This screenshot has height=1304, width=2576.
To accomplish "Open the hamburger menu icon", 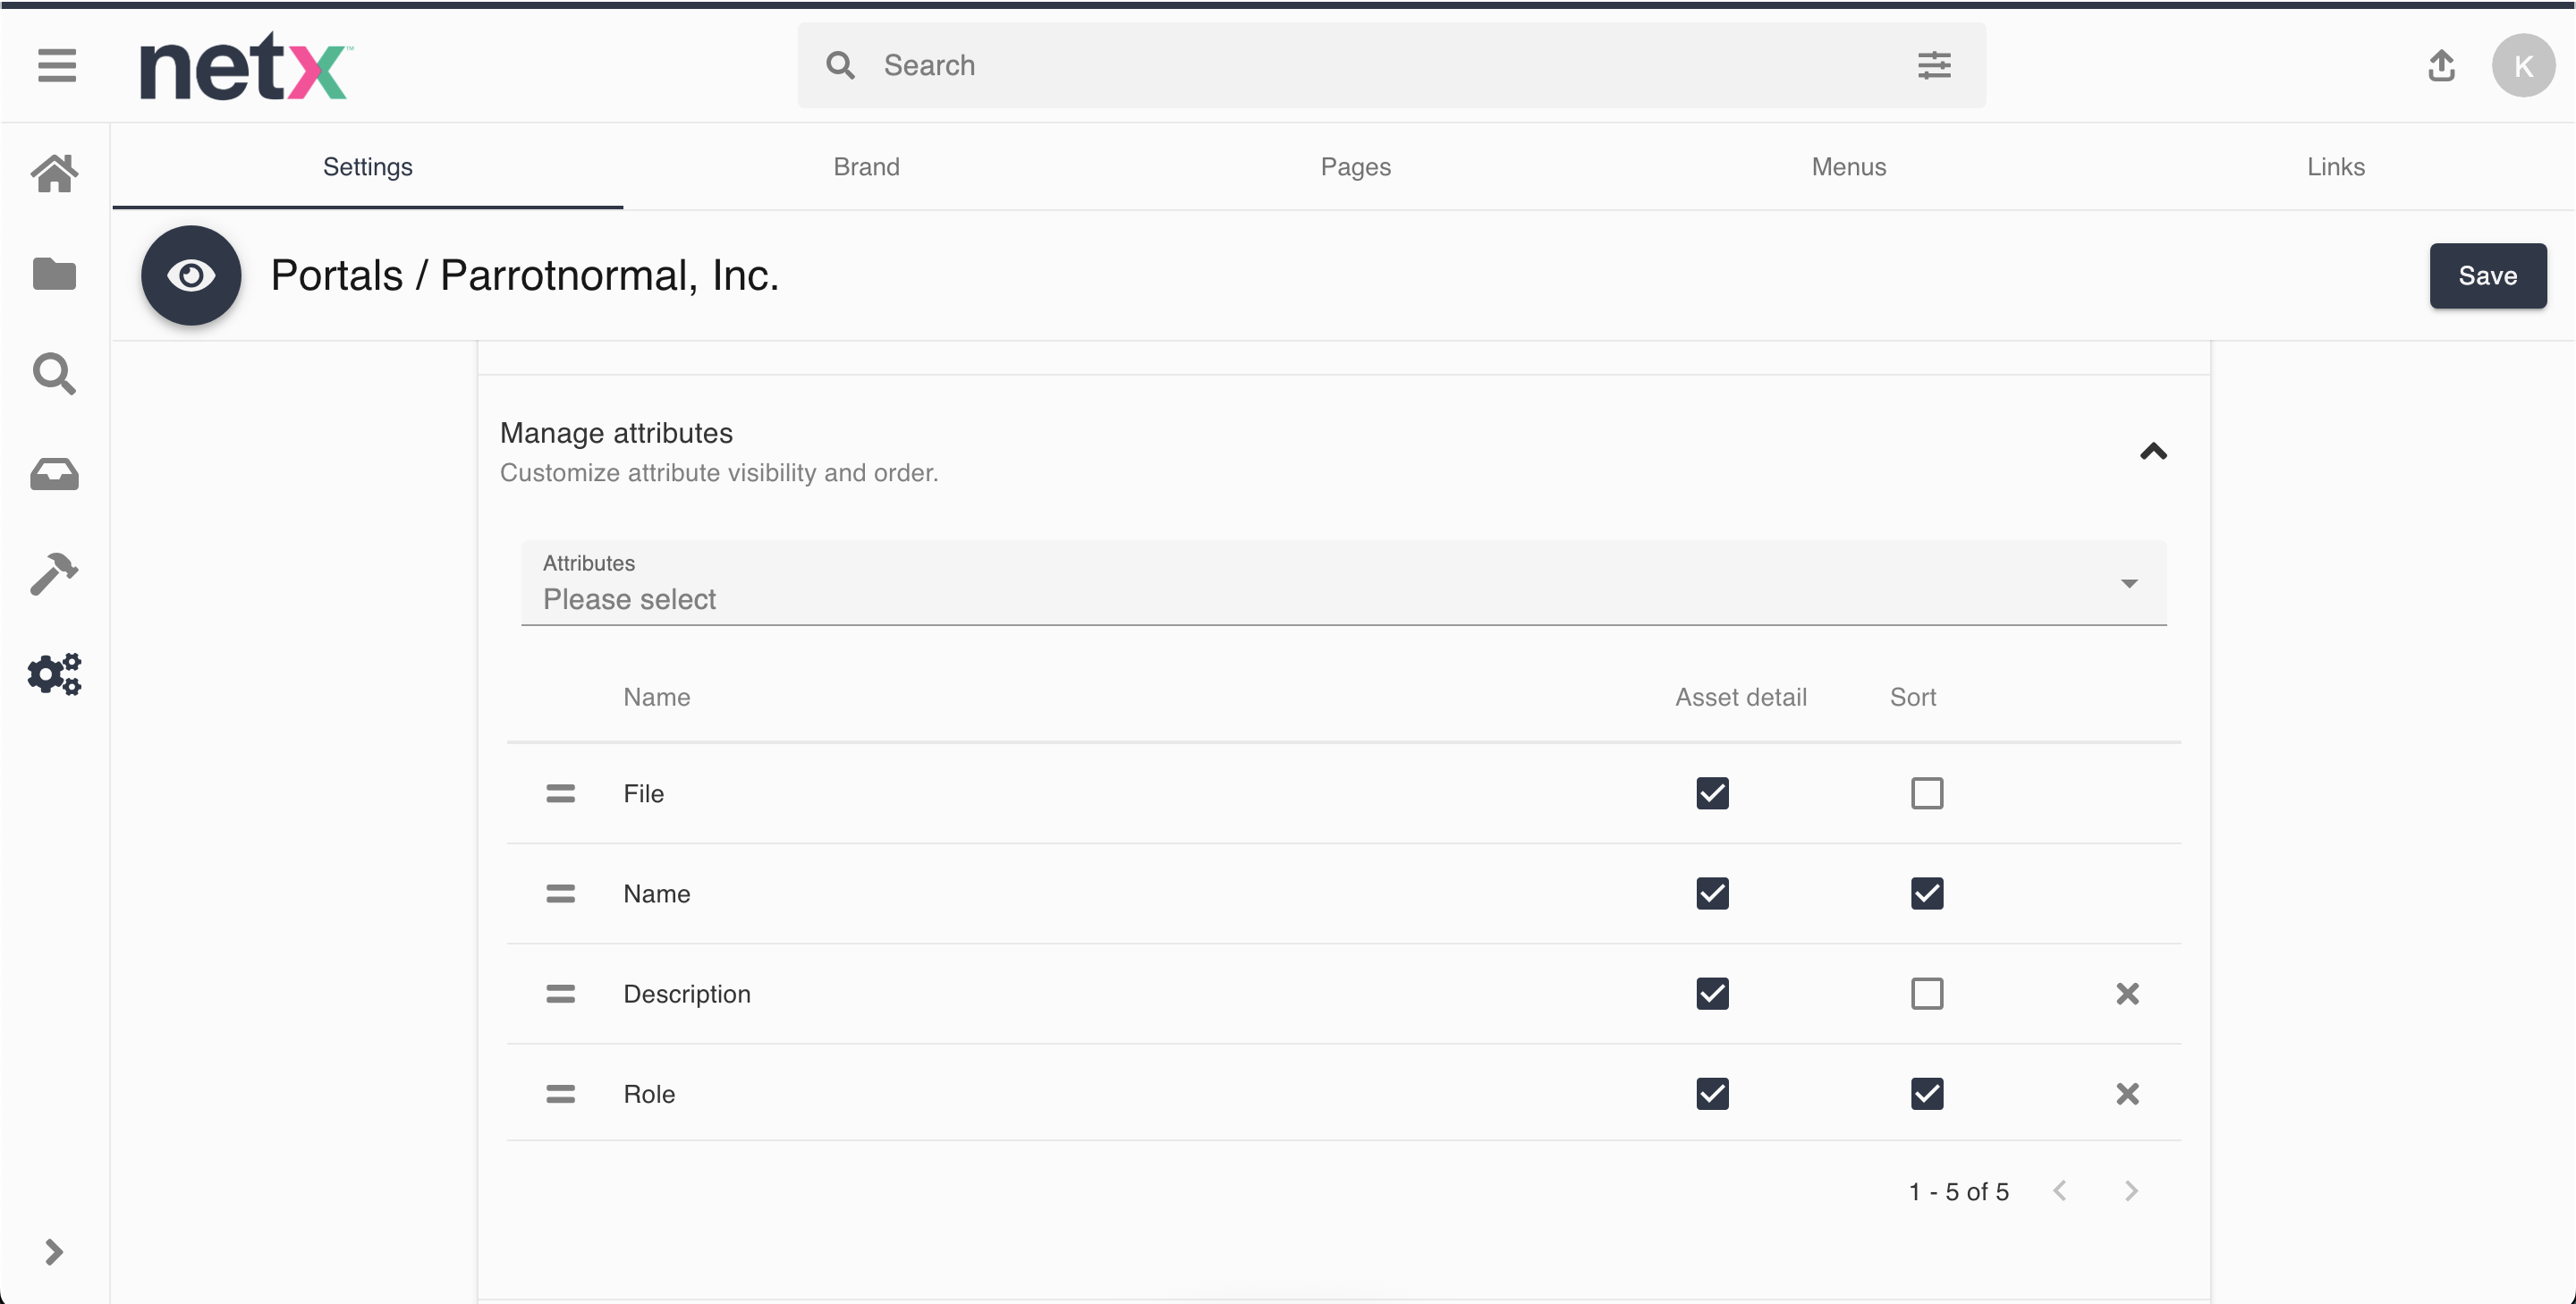I will (x=57, y=66).
